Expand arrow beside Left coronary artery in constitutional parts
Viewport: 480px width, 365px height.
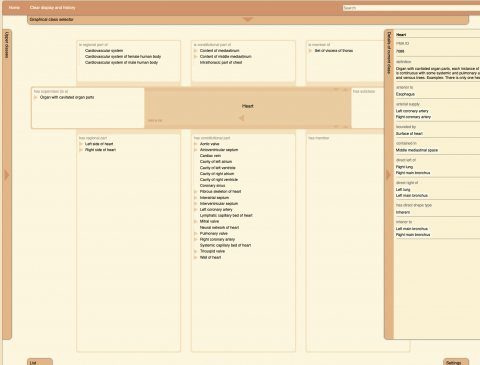pyautogui.click(x=196, y=210)
